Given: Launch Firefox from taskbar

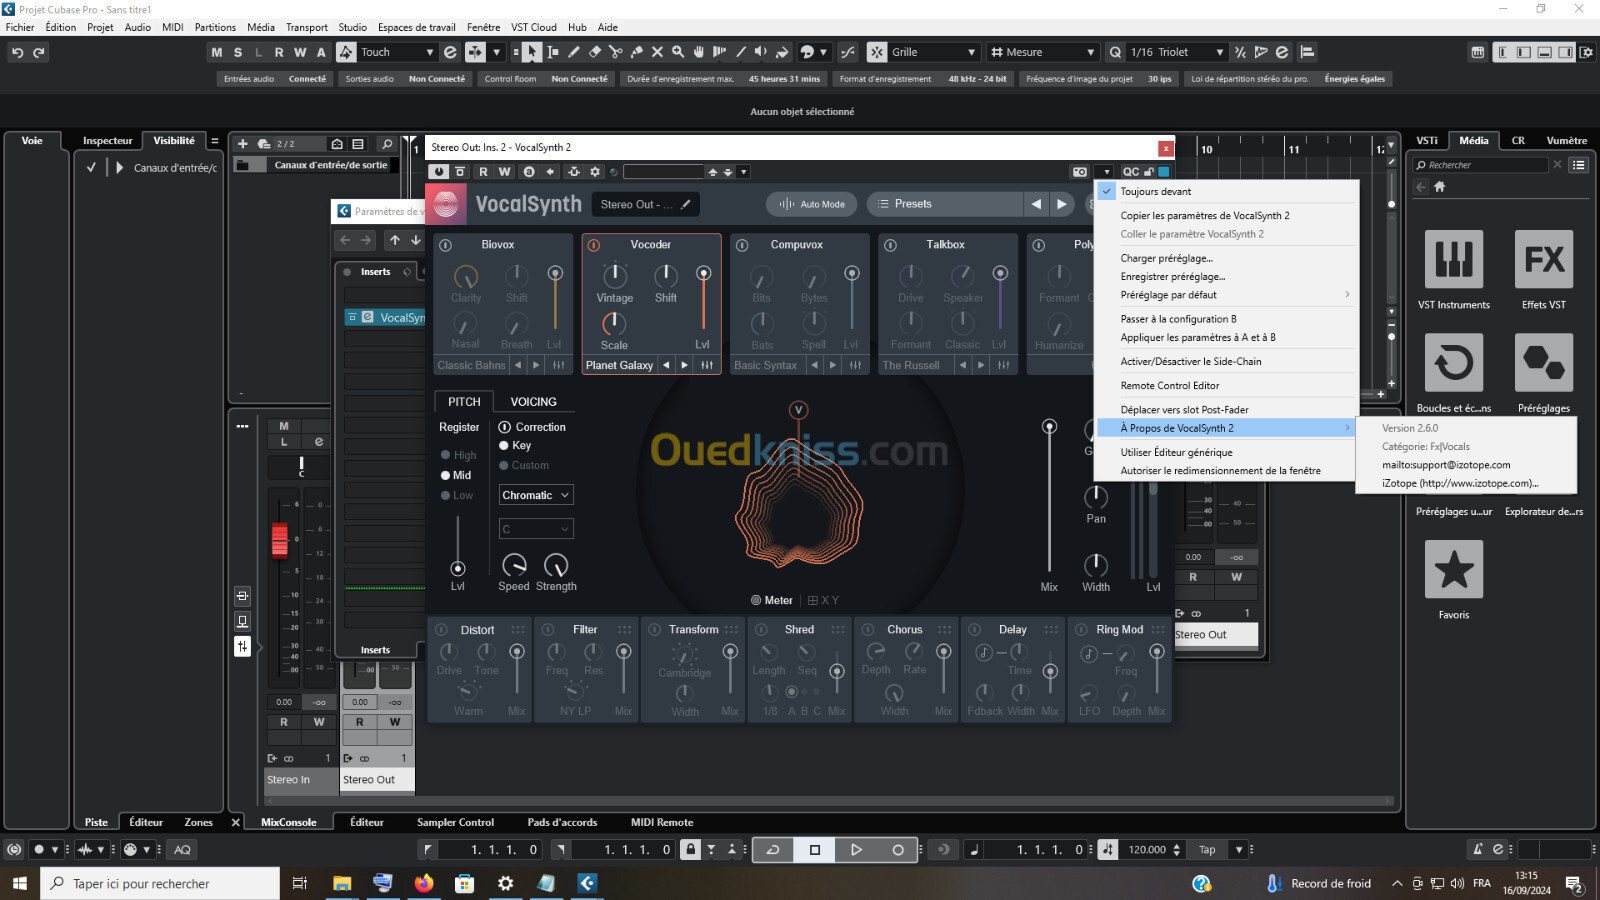Looking at the screenshot, I should coord(424,883).
